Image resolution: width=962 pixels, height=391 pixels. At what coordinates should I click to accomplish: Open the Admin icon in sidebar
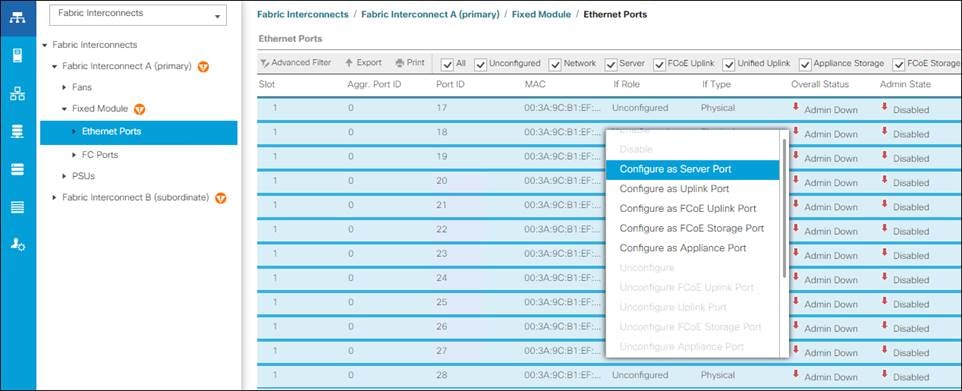point(18,245)
